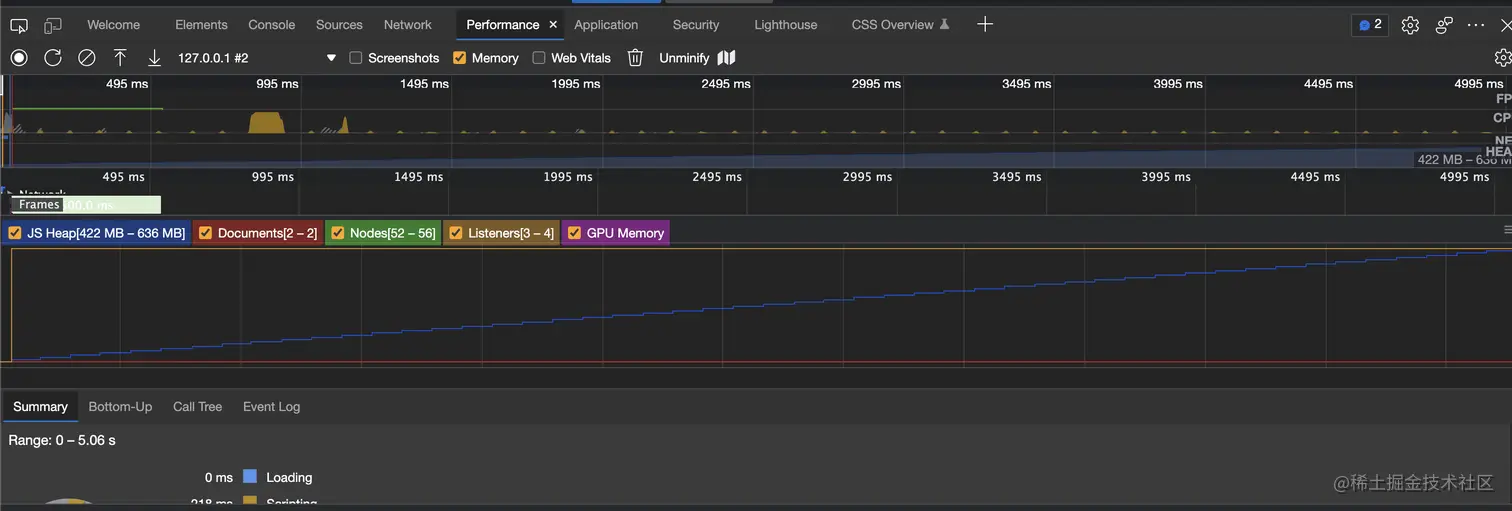
Task: Enable the Web Vitals checkbox
Action: coord(539,58)
